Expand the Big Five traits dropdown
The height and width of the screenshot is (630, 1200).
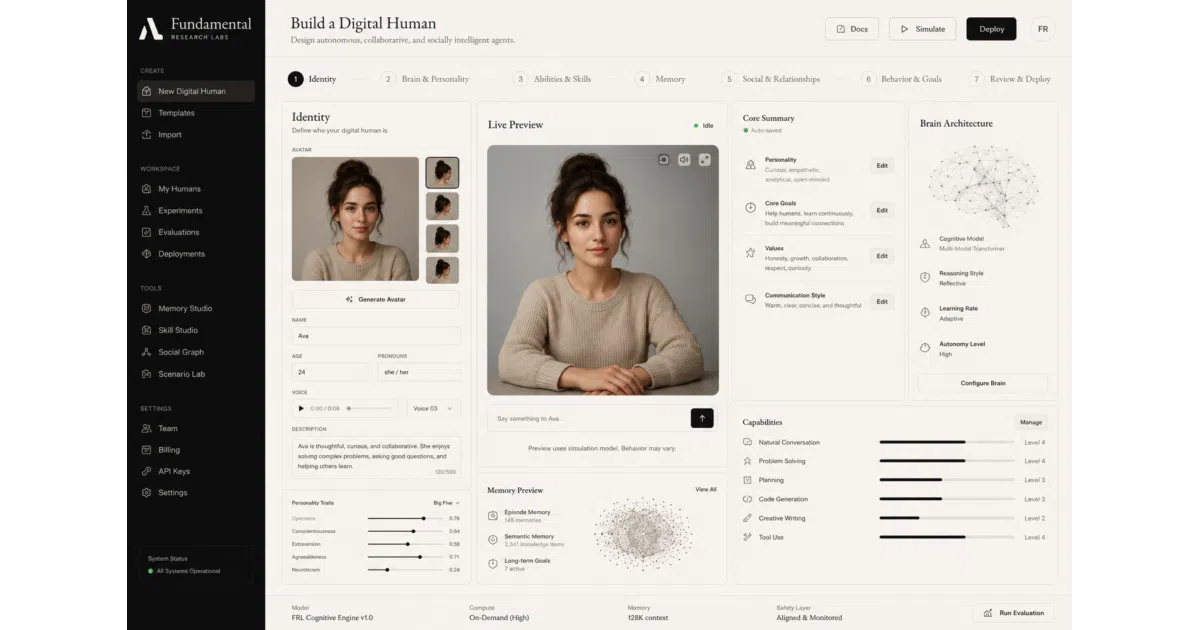pos(446,502)
